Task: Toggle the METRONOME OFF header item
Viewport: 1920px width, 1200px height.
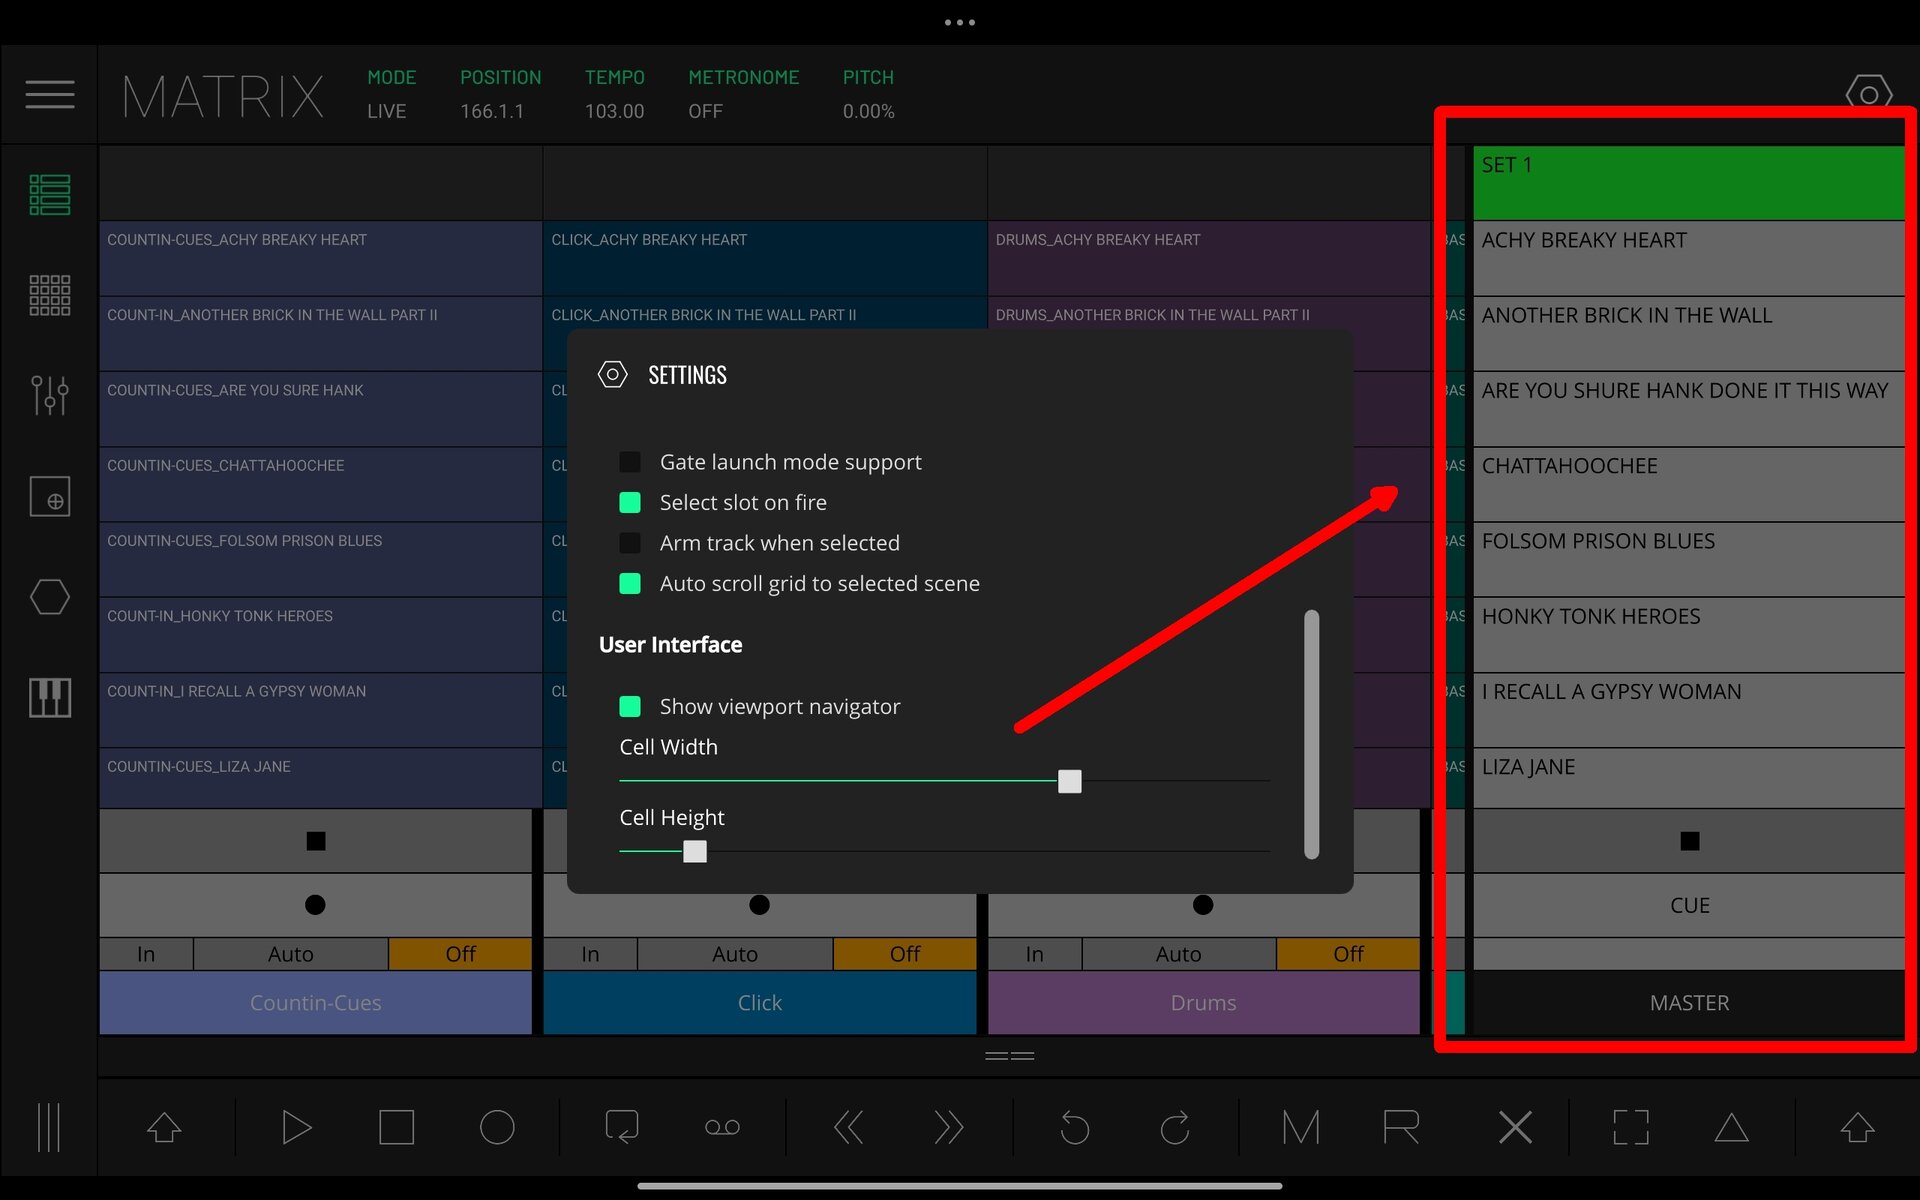Action: click(x=743, y=94)
